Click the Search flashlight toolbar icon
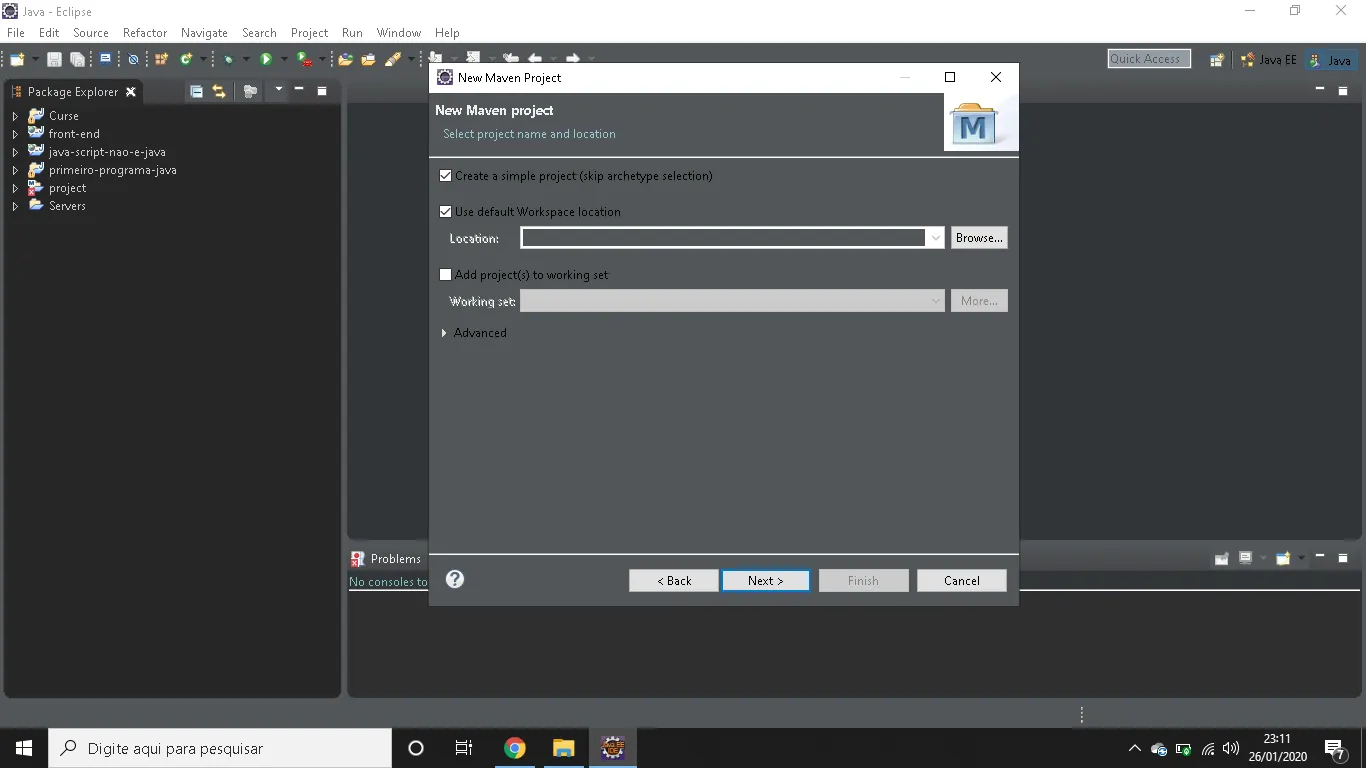This screenshot has width=1366, height=768. (393, 60)
